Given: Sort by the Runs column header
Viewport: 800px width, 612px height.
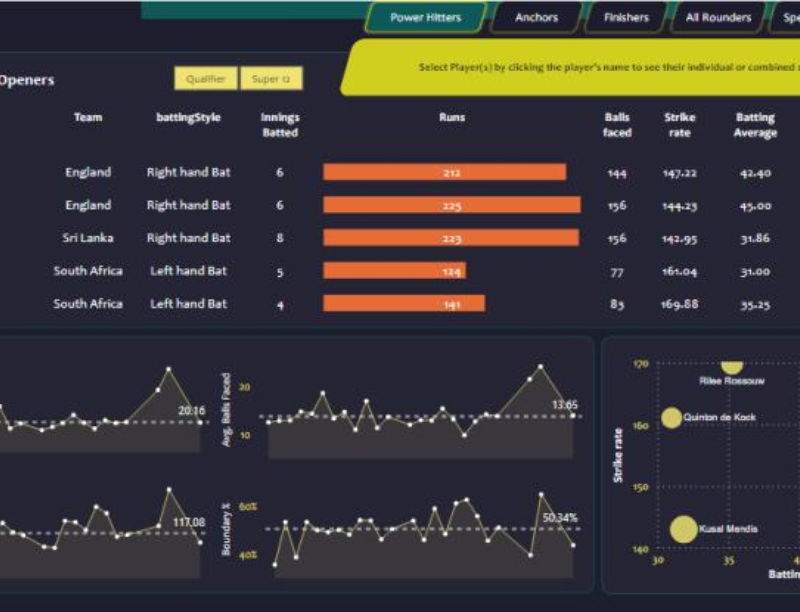Looking at the screenshot, I should click(452, 117).
